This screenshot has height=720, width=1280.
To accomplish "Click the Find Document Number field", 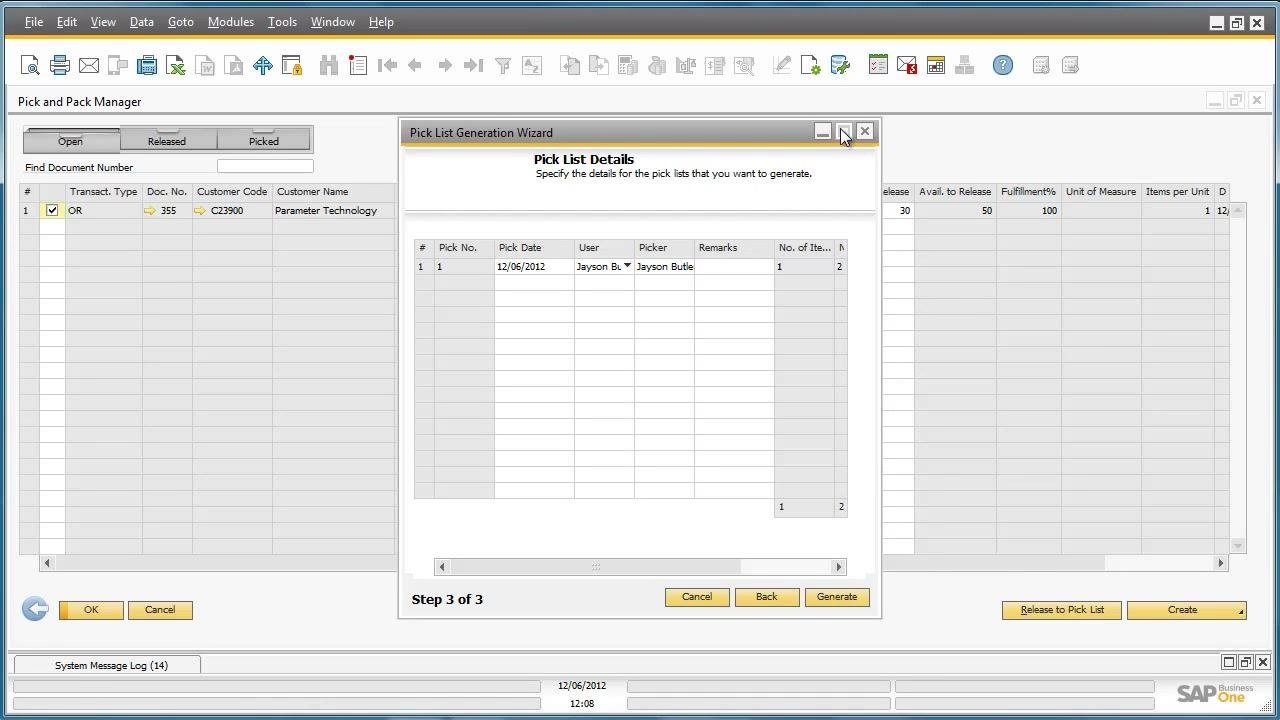I will click(265, 167).
